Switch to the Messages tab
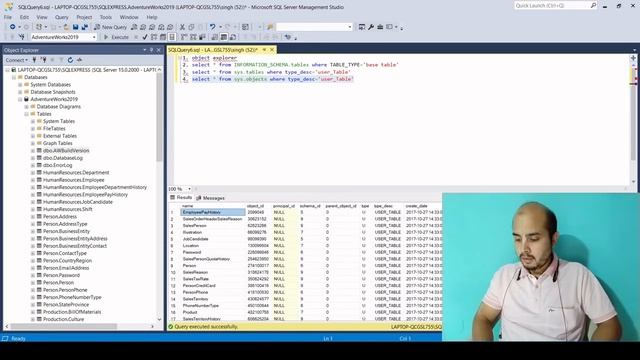Screen dimensions: 640x360 coord(210,198)
